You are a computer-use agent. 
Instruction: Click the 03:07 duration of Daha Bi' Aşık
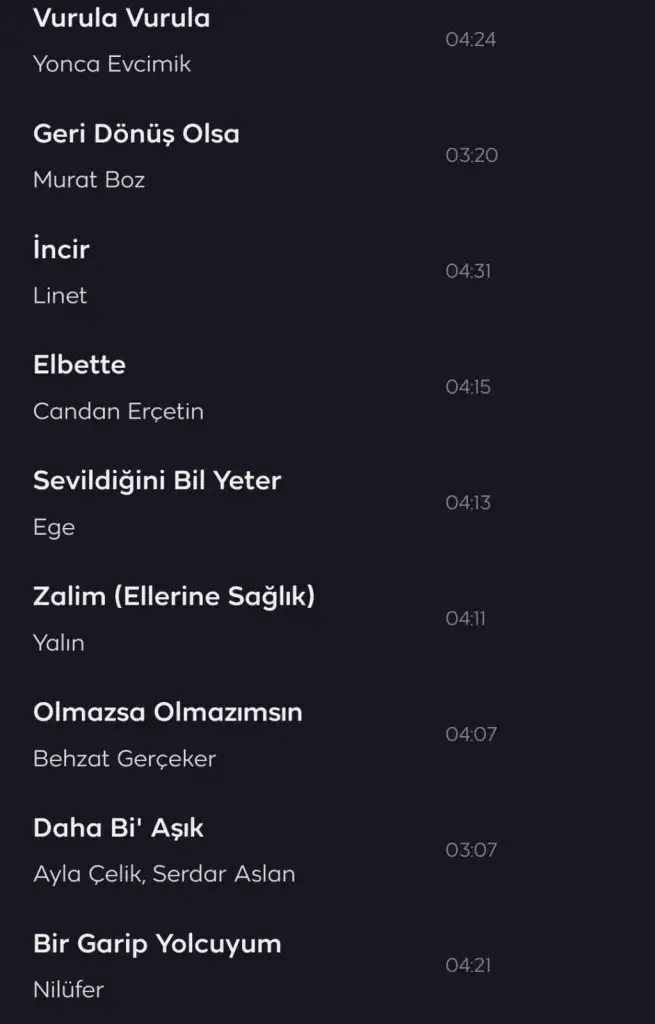470,850
